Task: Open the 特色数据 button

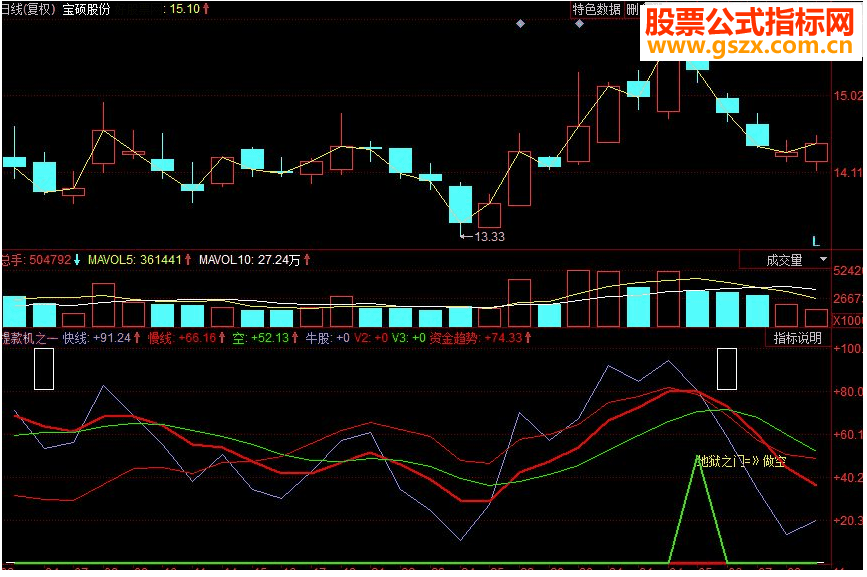Action: point(596,9)
